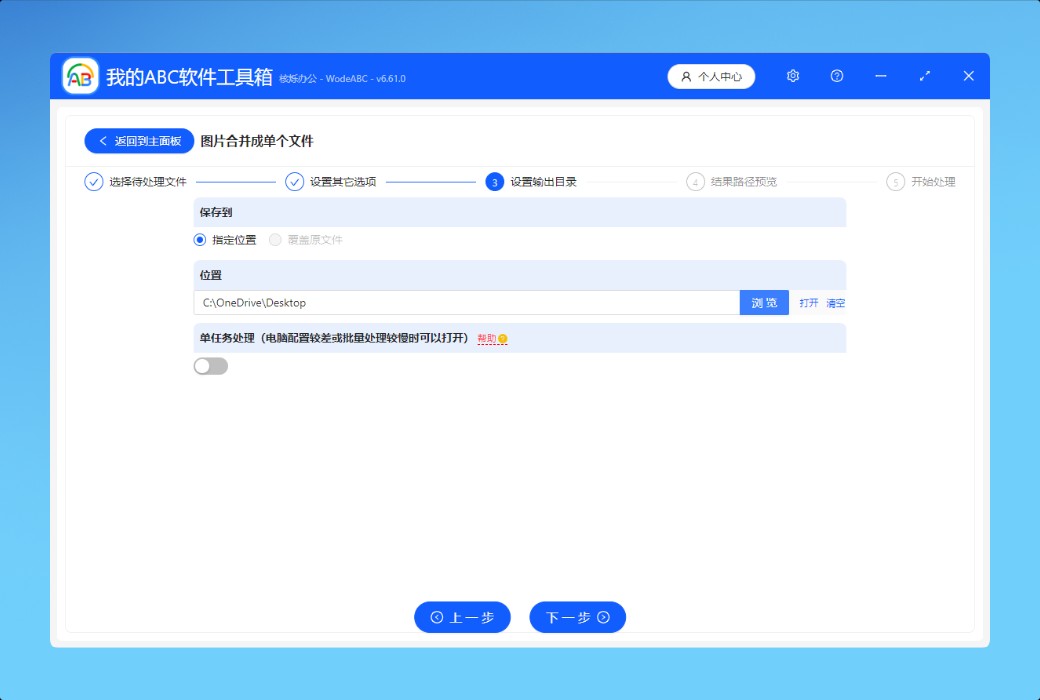The image size is (1040, 700).
Task: Open the help question mark icon
Action: tap(837, 76)
